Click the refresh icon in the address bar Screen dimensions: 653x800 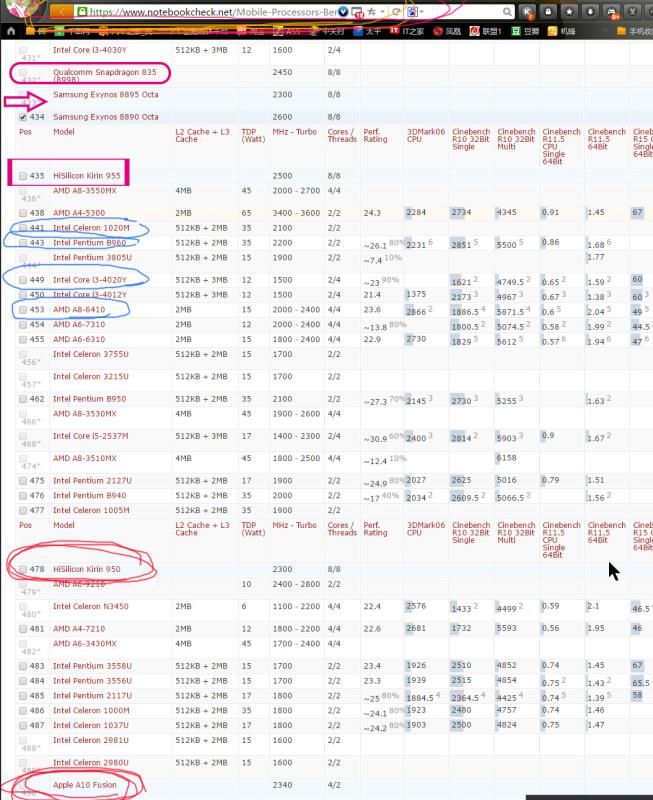tap(396, 11)
